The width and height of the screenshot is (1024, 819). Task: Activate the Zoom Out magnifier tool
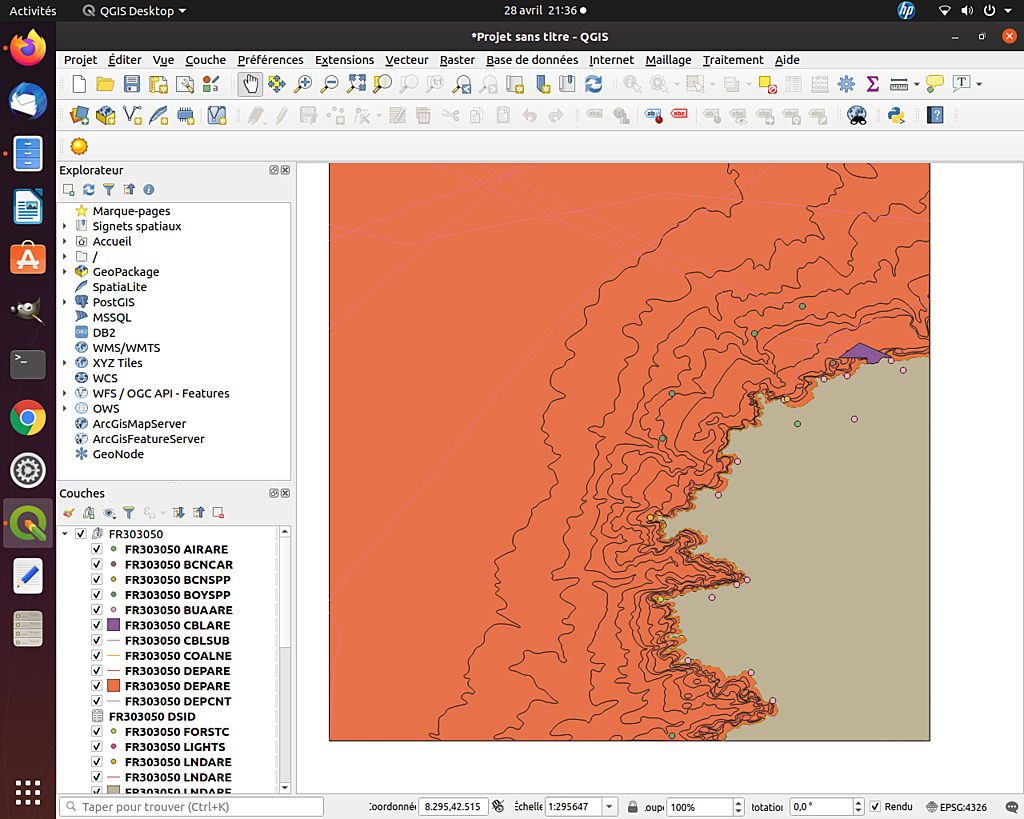point(330,84)
